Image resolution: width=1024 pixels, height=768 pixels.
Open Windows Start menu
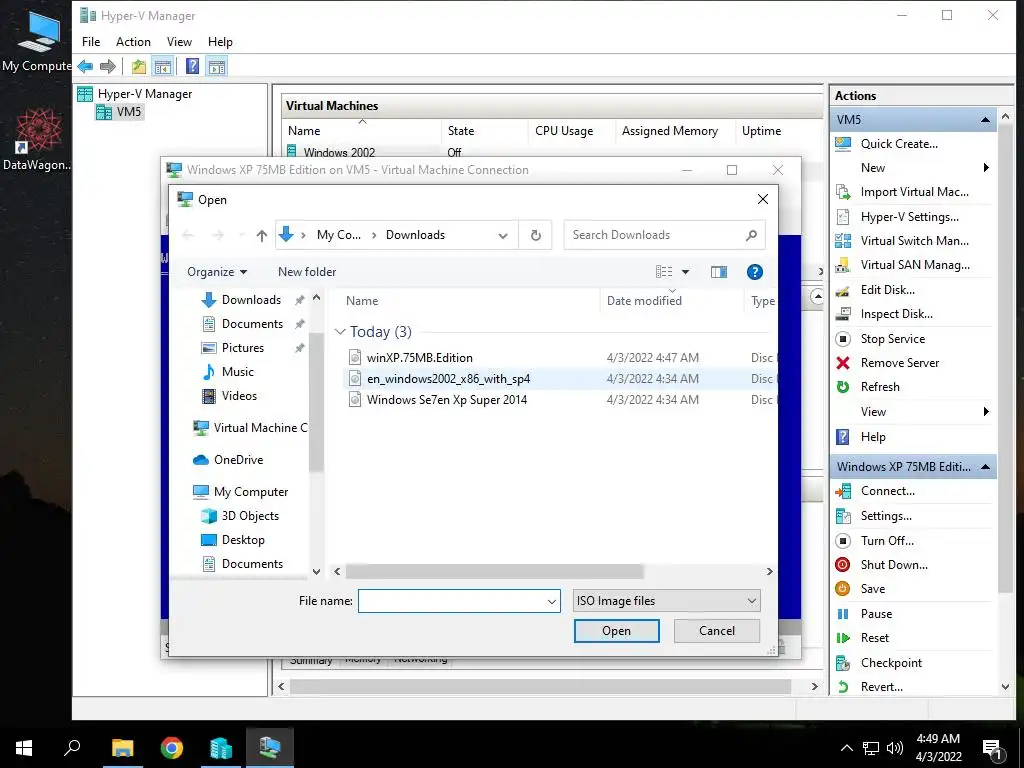[x=24, y=748]
